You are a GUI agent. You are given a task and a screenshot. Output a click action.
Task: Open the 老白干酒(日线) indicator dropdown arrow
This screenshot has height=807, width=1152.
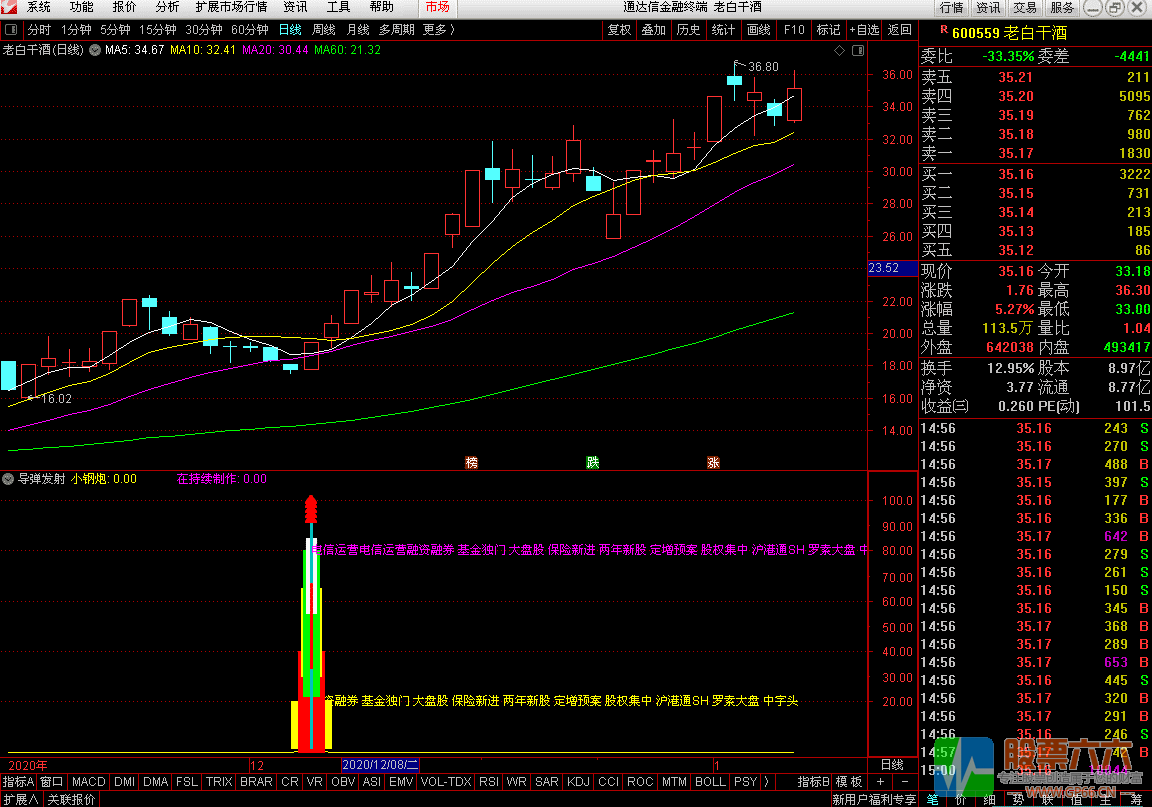tap(95, 50)
